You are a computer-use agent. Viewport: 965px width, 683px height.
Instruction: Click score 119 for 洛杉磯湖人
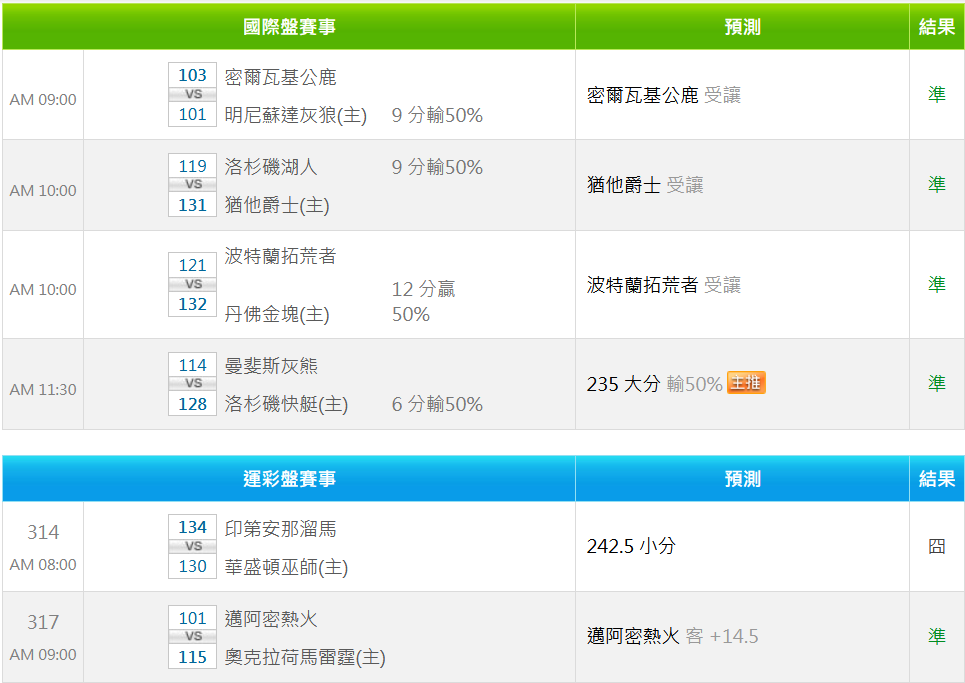point(193,166)
